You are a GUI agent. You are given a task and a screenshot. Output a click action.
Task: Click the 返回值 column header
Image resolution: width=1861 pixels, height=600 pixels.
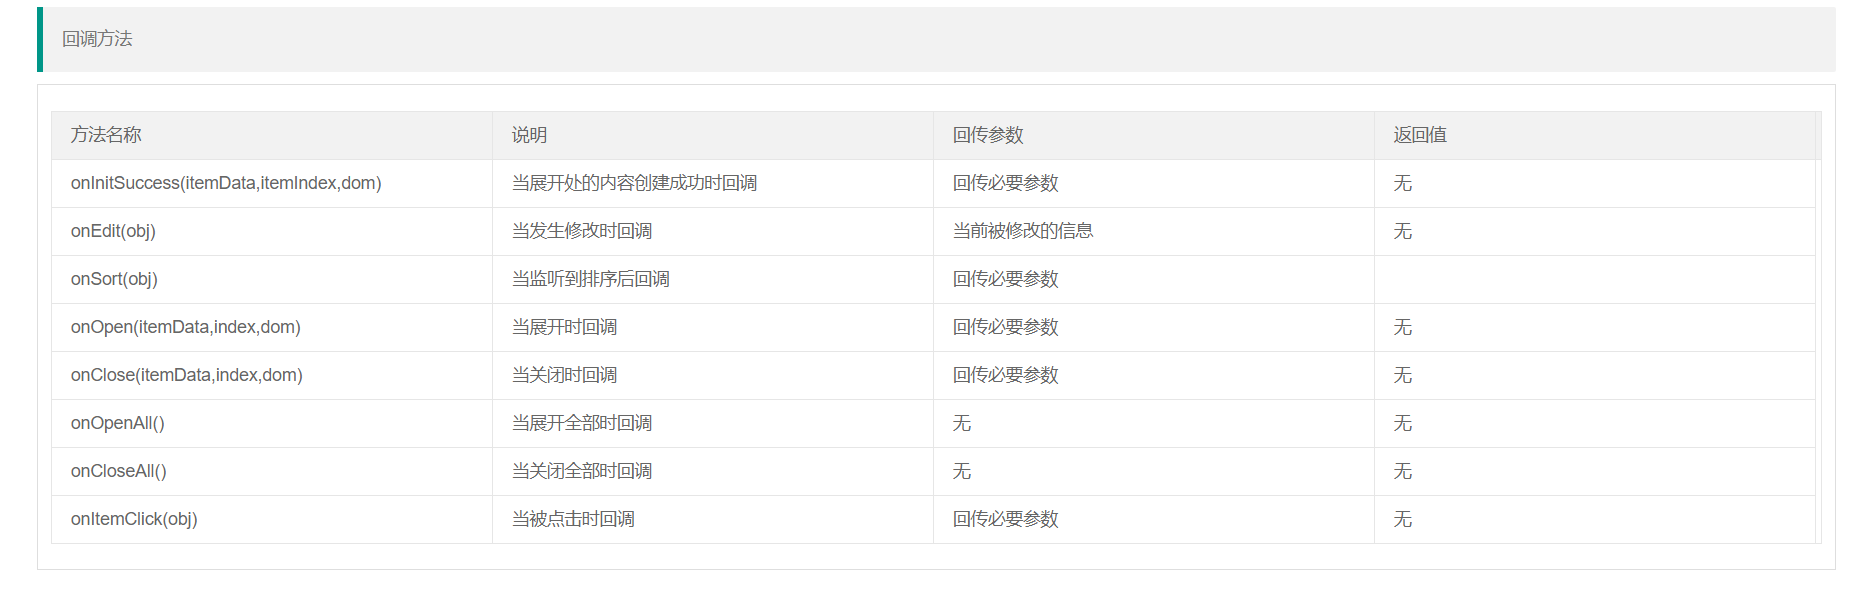tap(1420, 135)
